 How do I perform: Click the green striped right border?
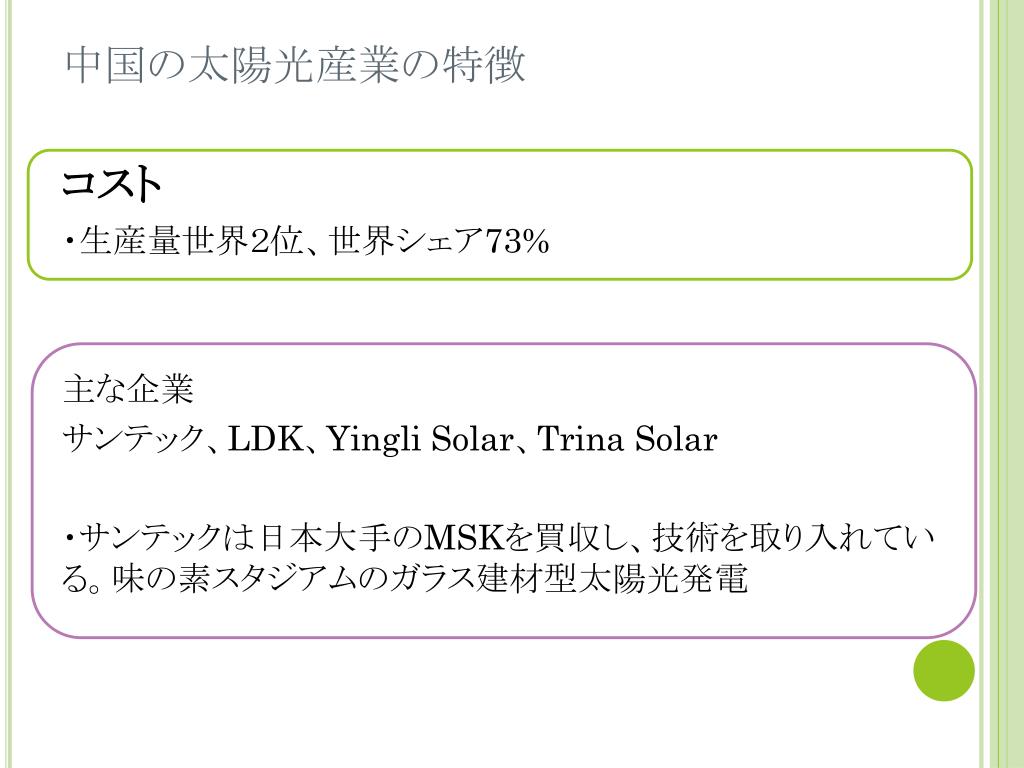click(x=1001, y=384)
